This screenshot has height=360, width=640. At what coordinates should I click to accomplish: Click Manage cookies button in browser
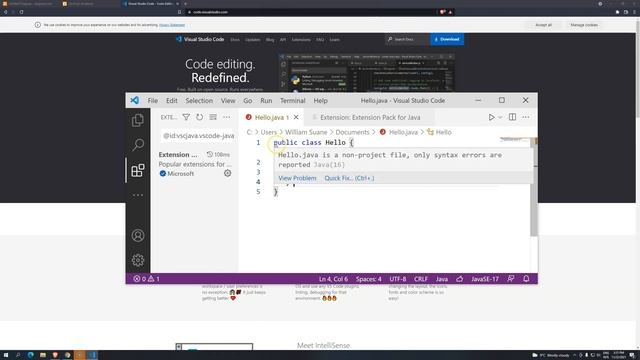click(584, 25)
